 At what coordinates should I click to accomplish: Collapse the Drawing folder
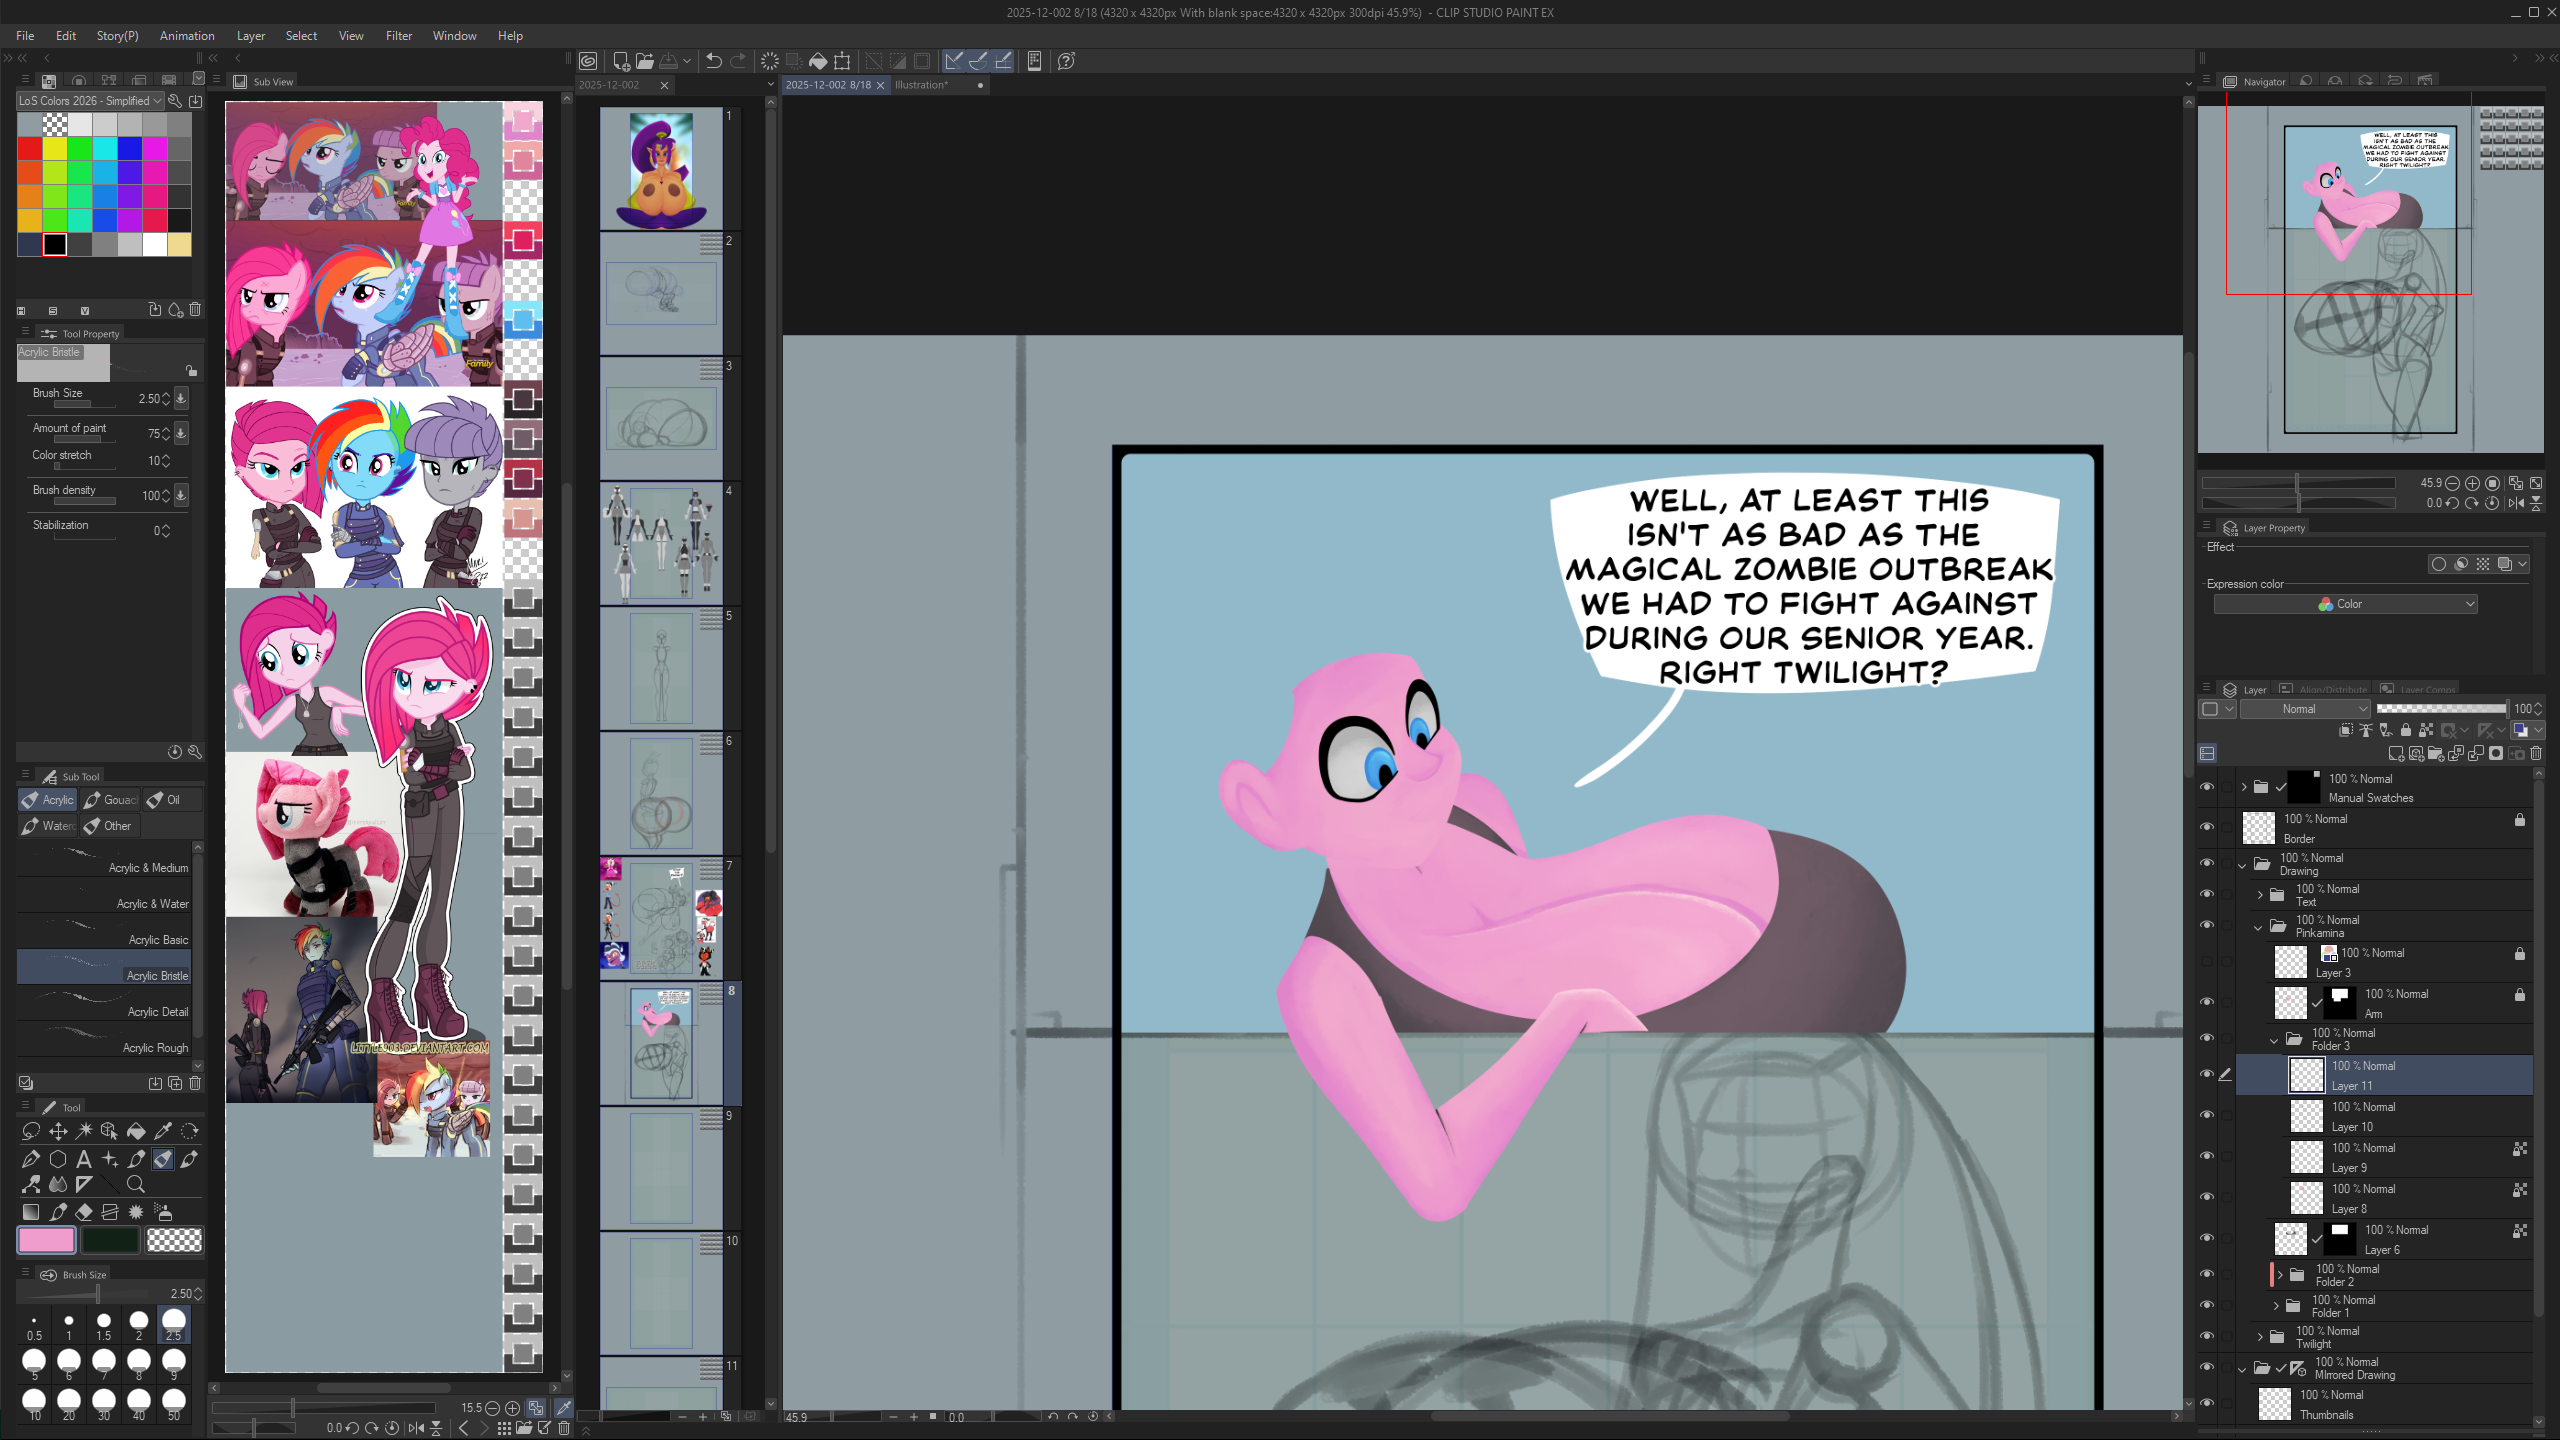[x=2242, y=865]
